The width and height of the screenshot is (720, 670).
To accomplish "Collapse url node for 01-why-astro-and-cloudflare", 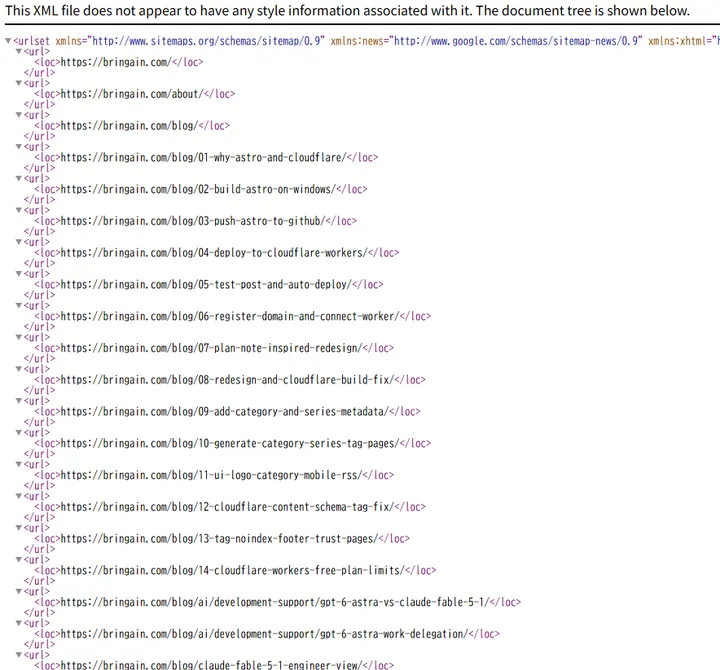I will (x=19, y=146).
